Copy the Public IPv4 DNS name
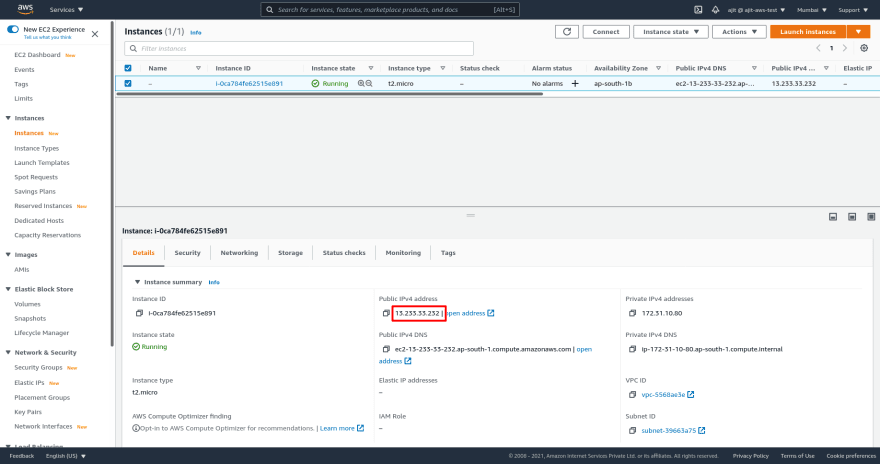This screenshot has height=464, width=880. [x=386, y=349]
